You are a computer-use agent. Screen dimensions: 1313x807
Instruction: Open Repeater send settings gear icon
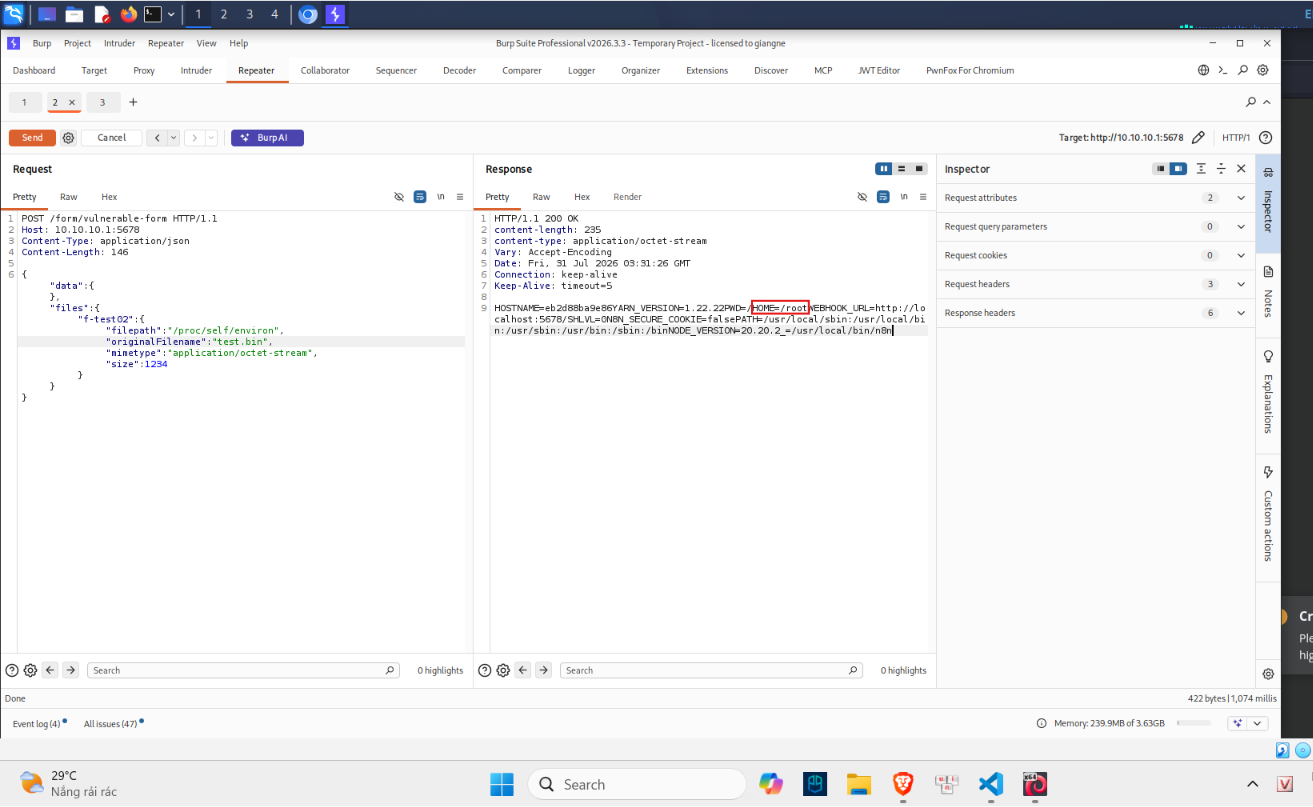click(68, 138)
